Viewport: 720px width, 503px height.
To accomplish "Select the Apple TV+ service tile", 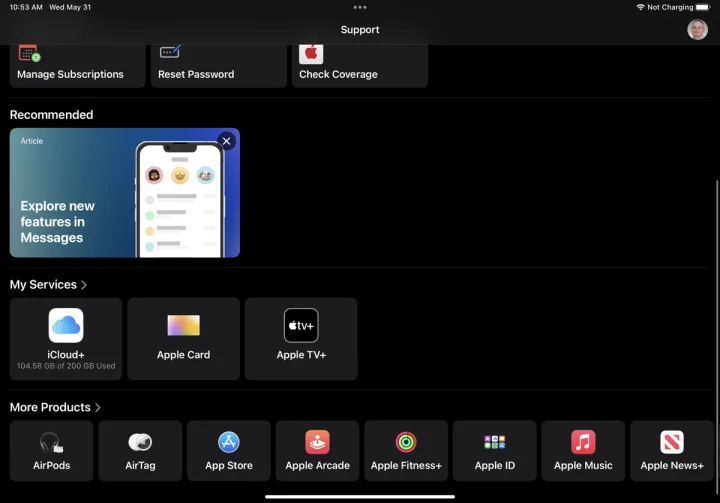I will click(301, 338).
